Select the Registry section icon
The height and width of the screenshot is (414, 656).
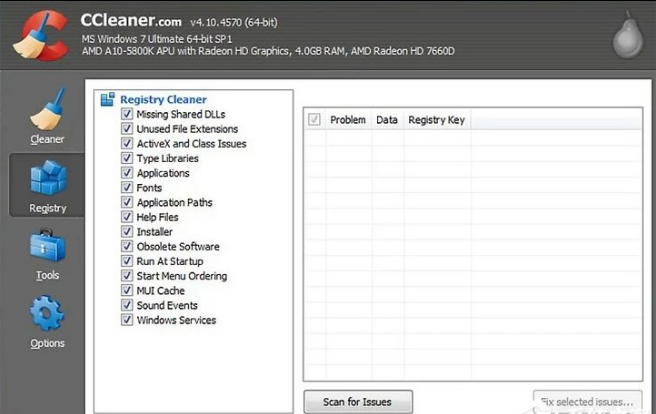point(47,178)
